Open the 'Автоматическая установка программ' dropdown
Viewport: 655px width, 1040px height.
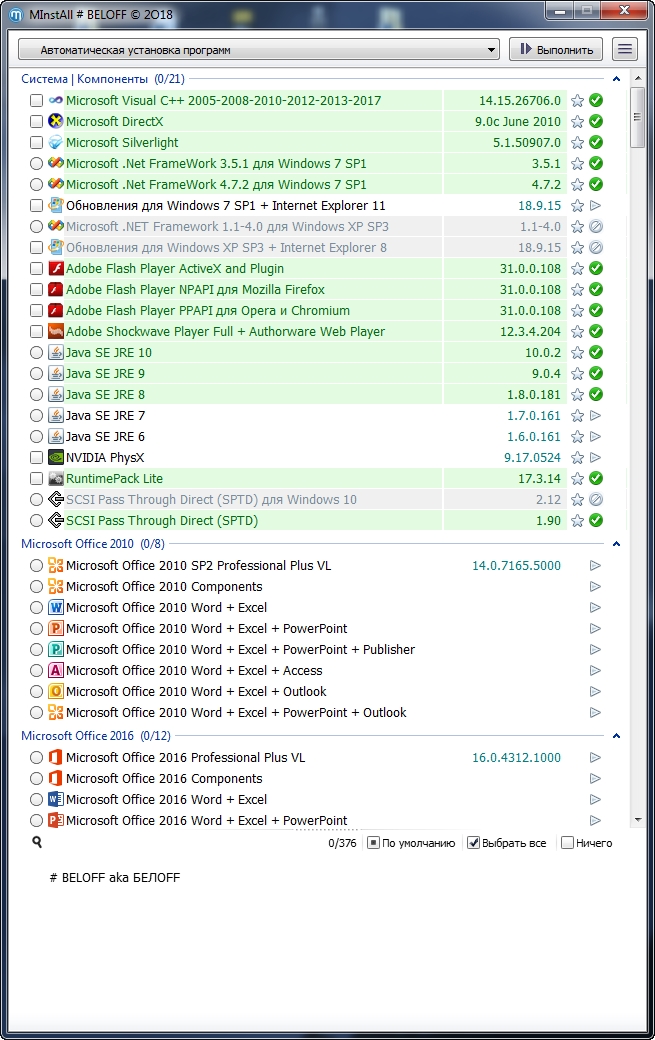coord(259,50)
